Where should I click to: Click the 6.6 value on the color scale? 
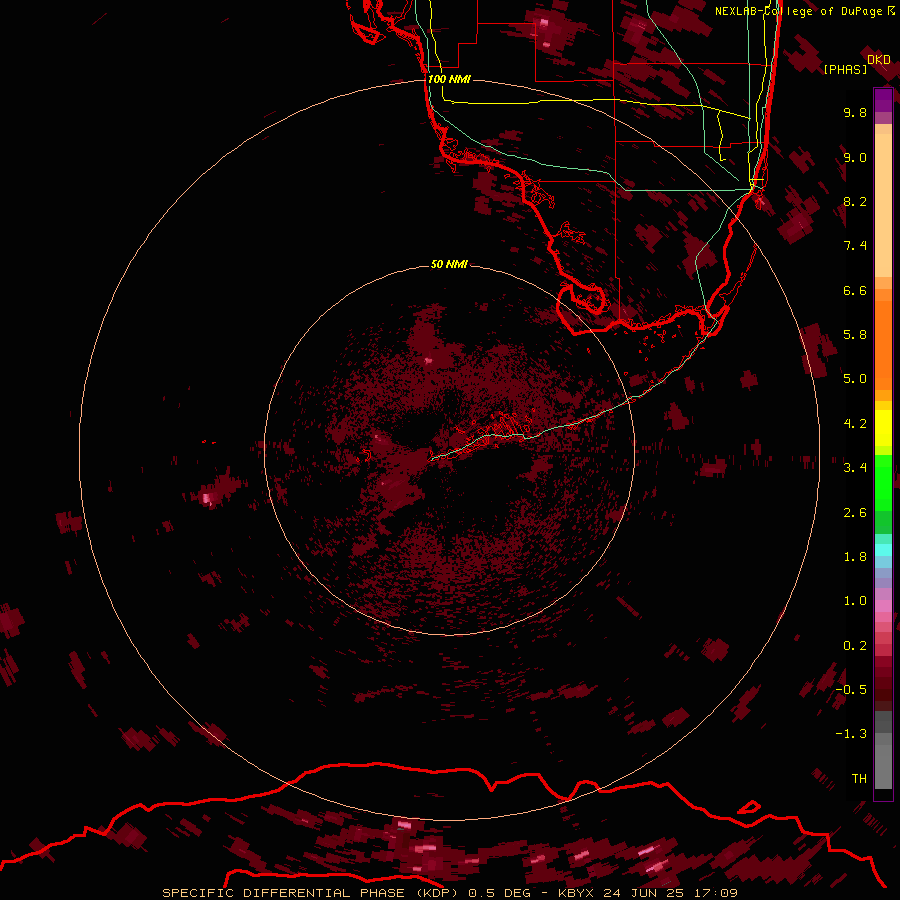point(855,290)
